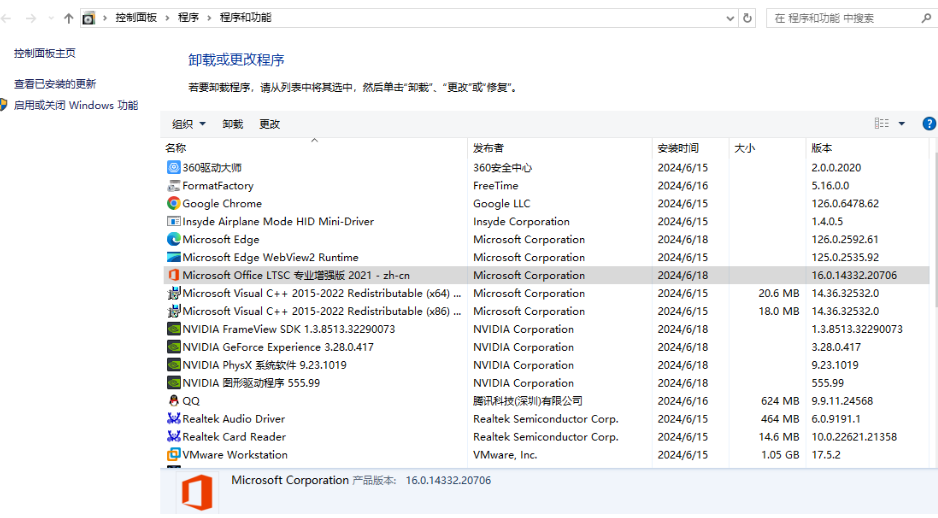The width and height of the screenshot is (938, 518).
Task: Click the Visual C++ x64 installer icon
Action: point(173,293)
